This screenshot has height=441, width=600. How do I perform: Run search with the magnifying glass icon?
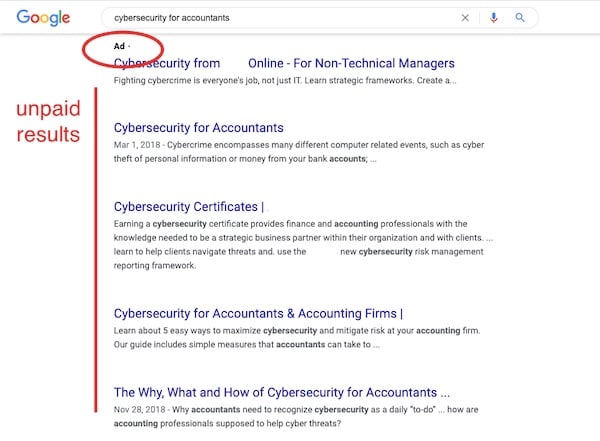[x=520, y=17]
